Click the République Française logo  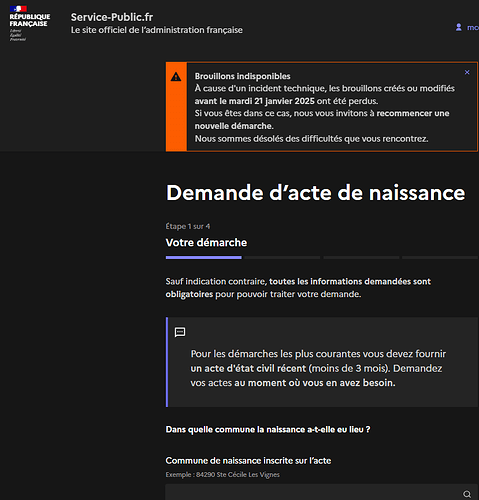(29, 23)
